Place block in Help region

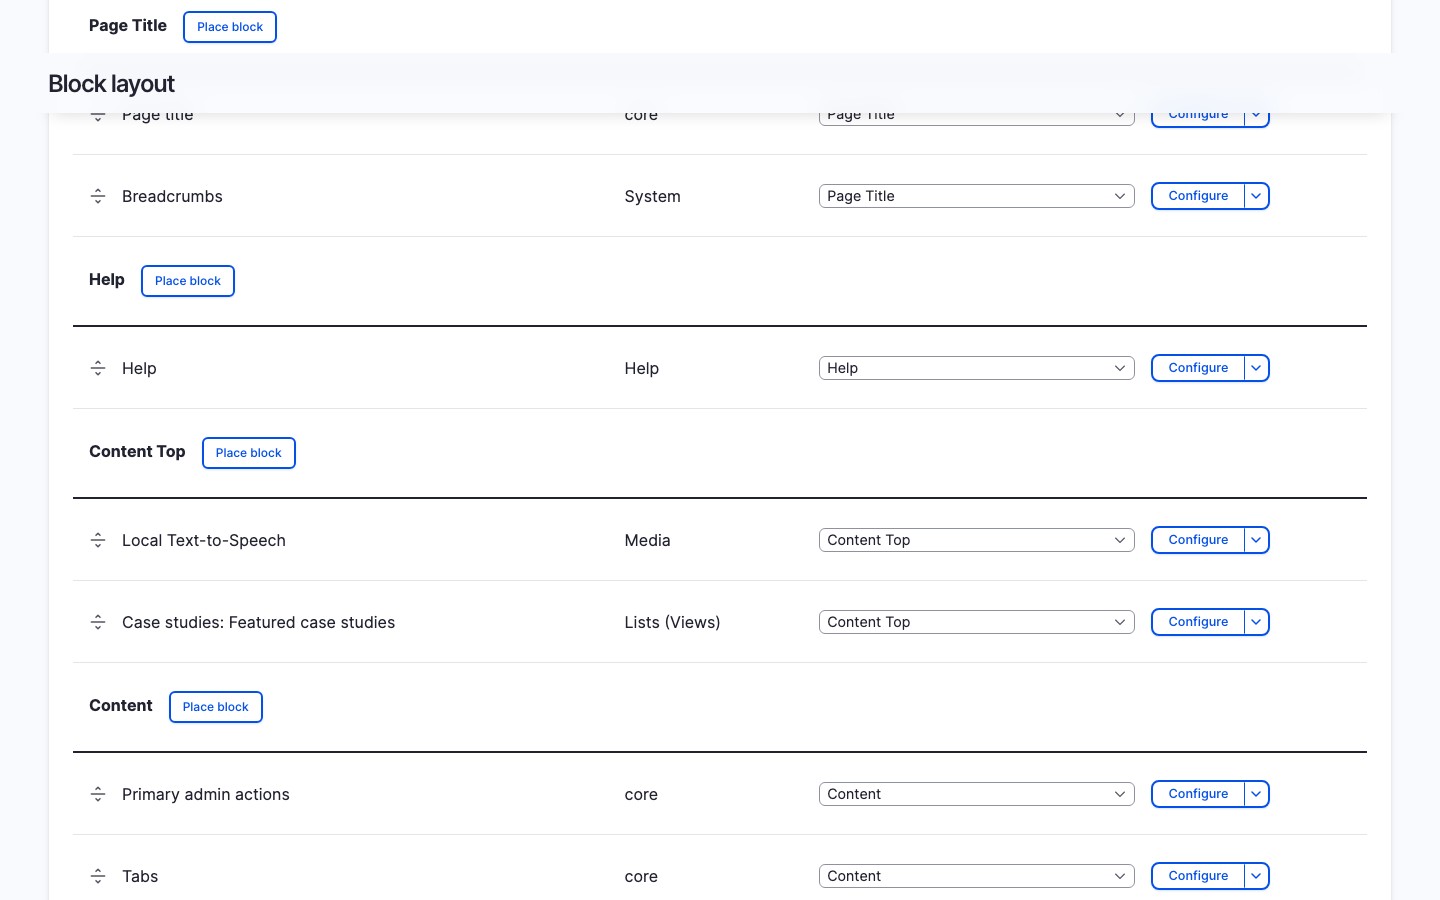[188, 281]
